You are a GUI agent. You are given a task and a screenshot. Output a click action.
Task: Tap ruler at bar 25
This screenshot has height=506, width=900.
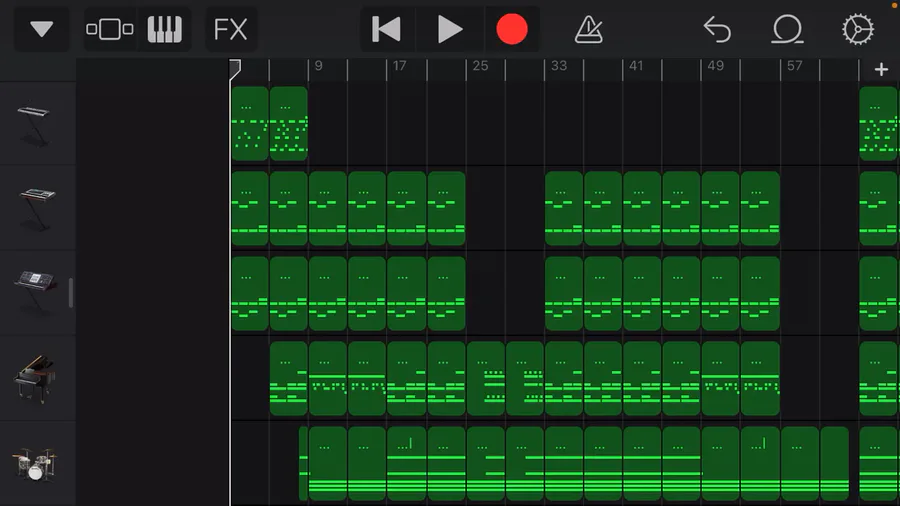480,66
